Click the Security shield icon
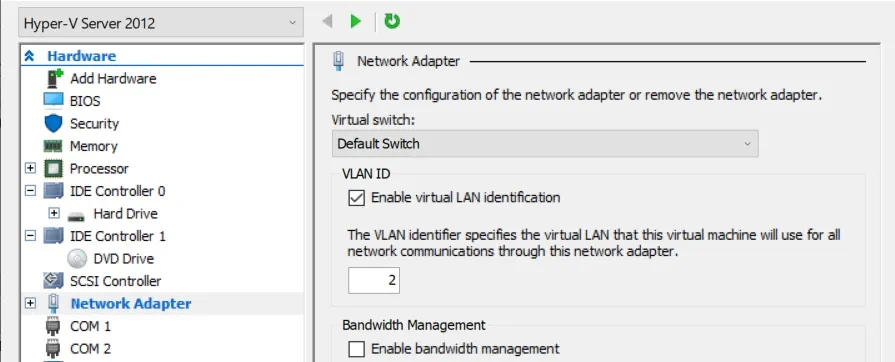The height and width of the screenshot is (362, 895). 53,123
